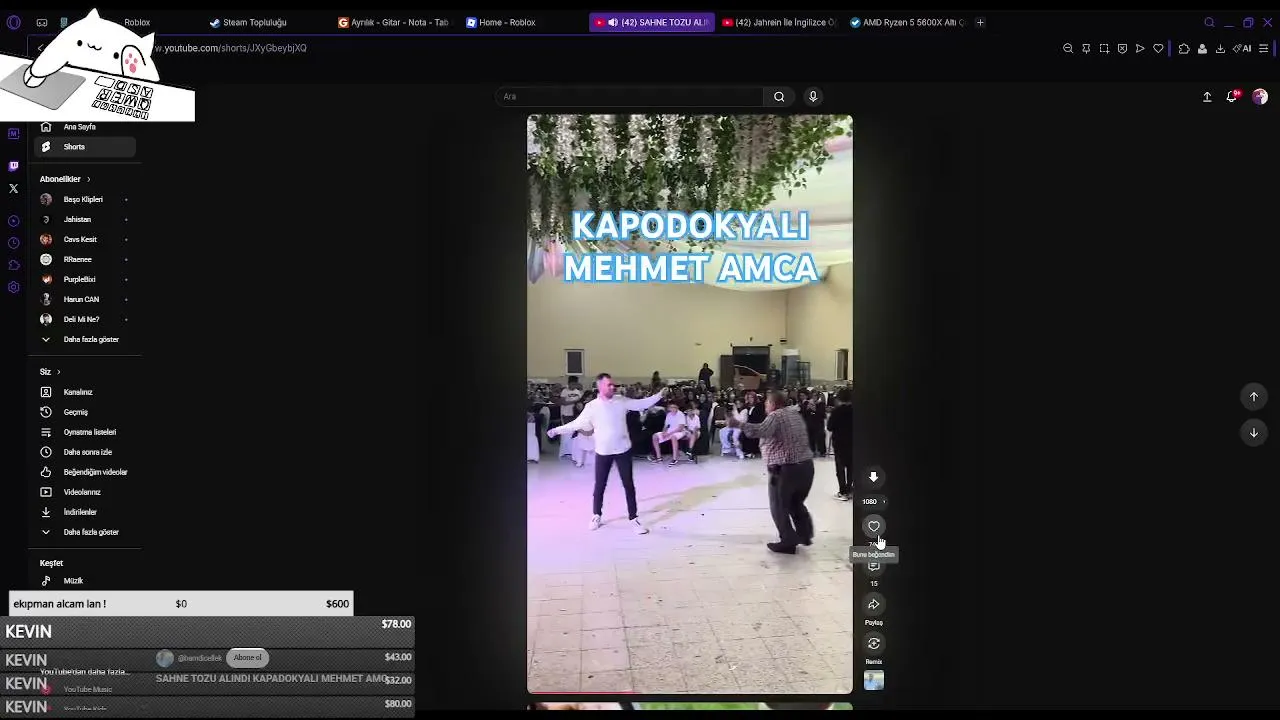1280x720 pixels.
Task: Expand Siz section with Daha fazla göster
Action: [x=85, y=532]
